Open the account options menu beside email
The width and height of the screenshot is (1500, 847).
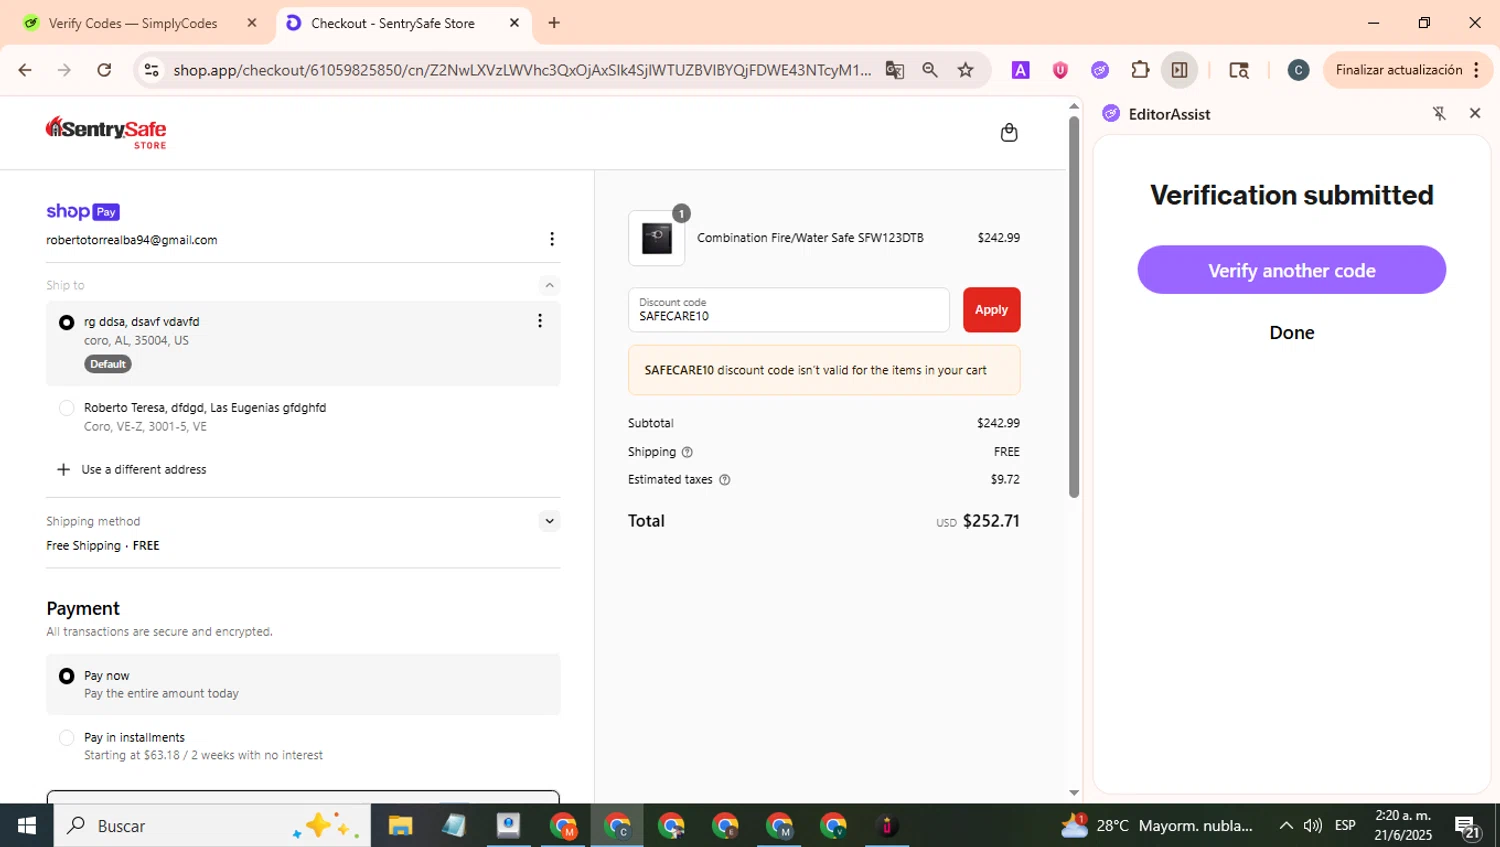tap(552, 239)
